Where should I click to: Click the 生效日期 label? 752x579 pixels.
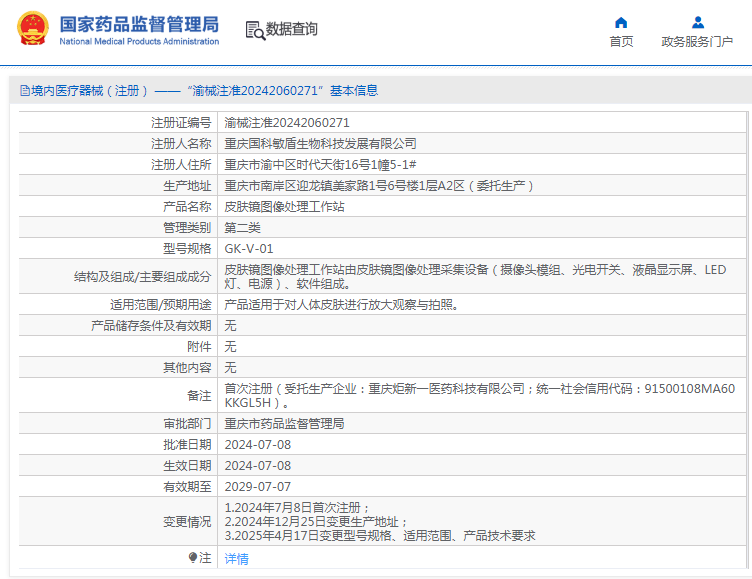(x=187, y=466)
